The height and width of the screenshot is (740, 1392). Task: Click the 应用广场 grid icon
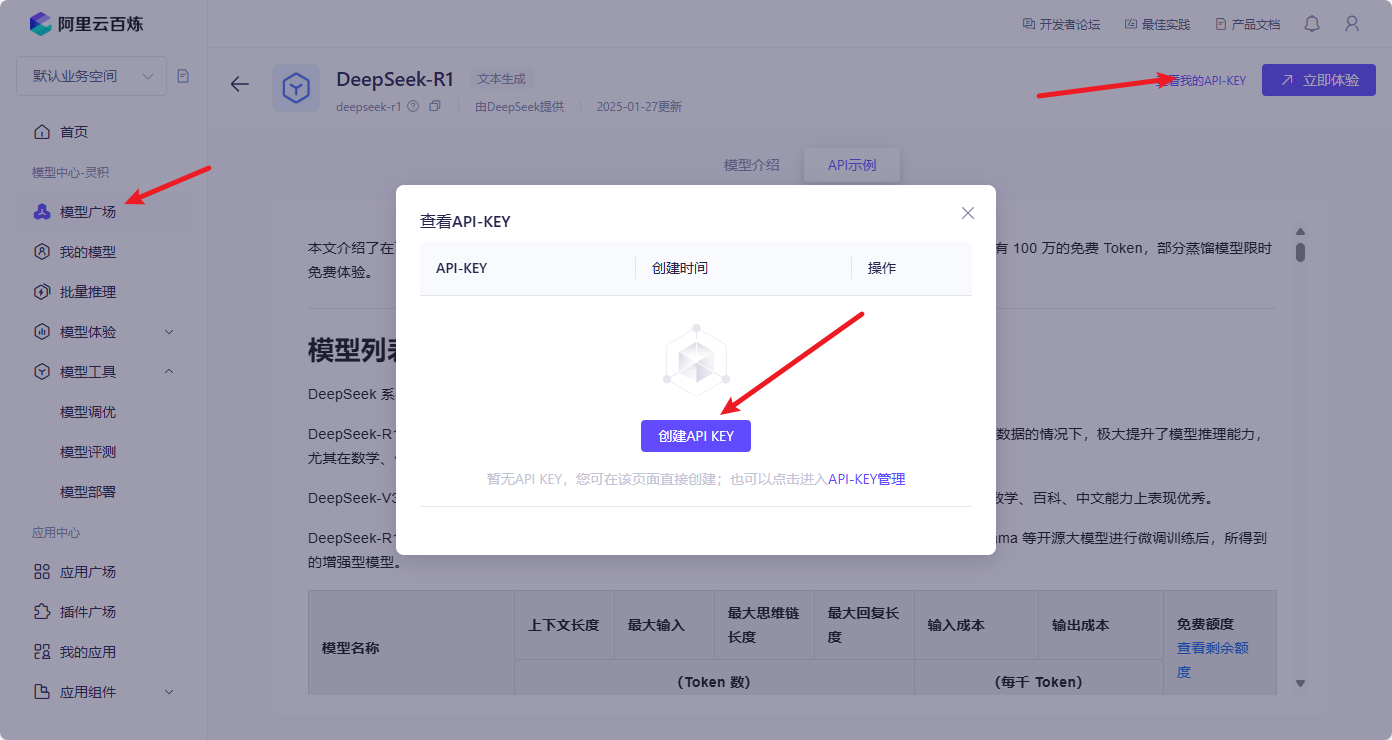tap(42, 572)
